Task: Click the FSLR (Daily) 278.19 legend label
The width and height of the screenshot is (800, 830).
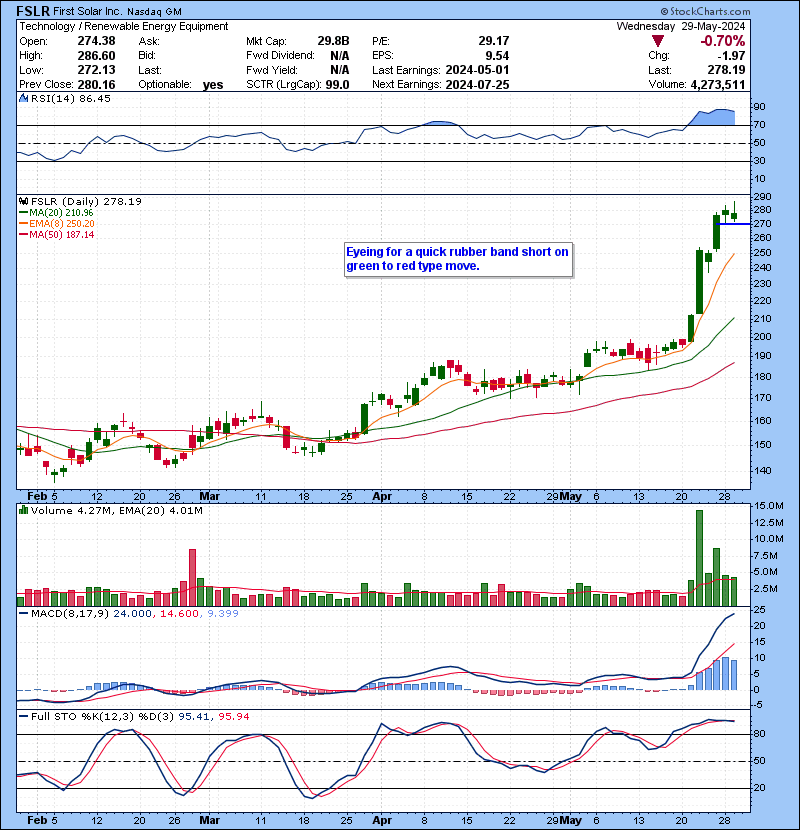Action: (x=86, y=201)
